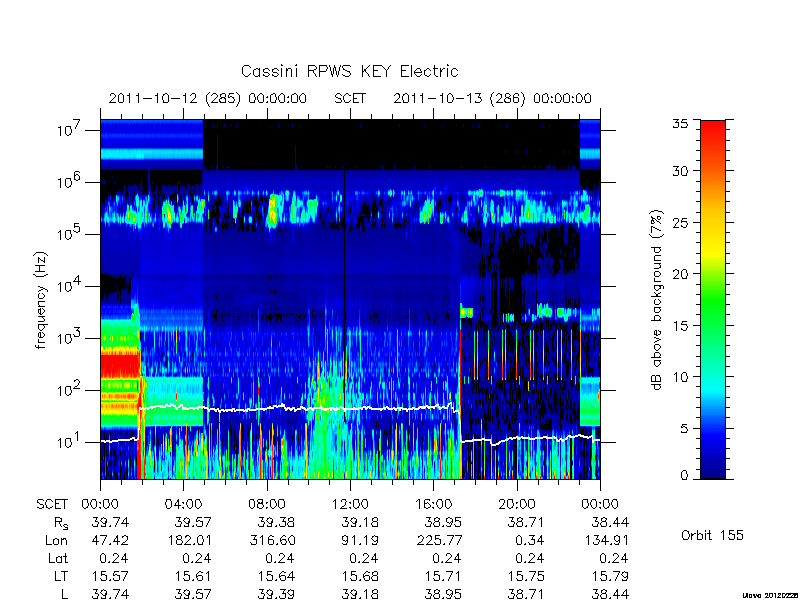This screenshot has height=600, width=800.
Task: Click longitude value "225.77"
Action: (439, 540)
